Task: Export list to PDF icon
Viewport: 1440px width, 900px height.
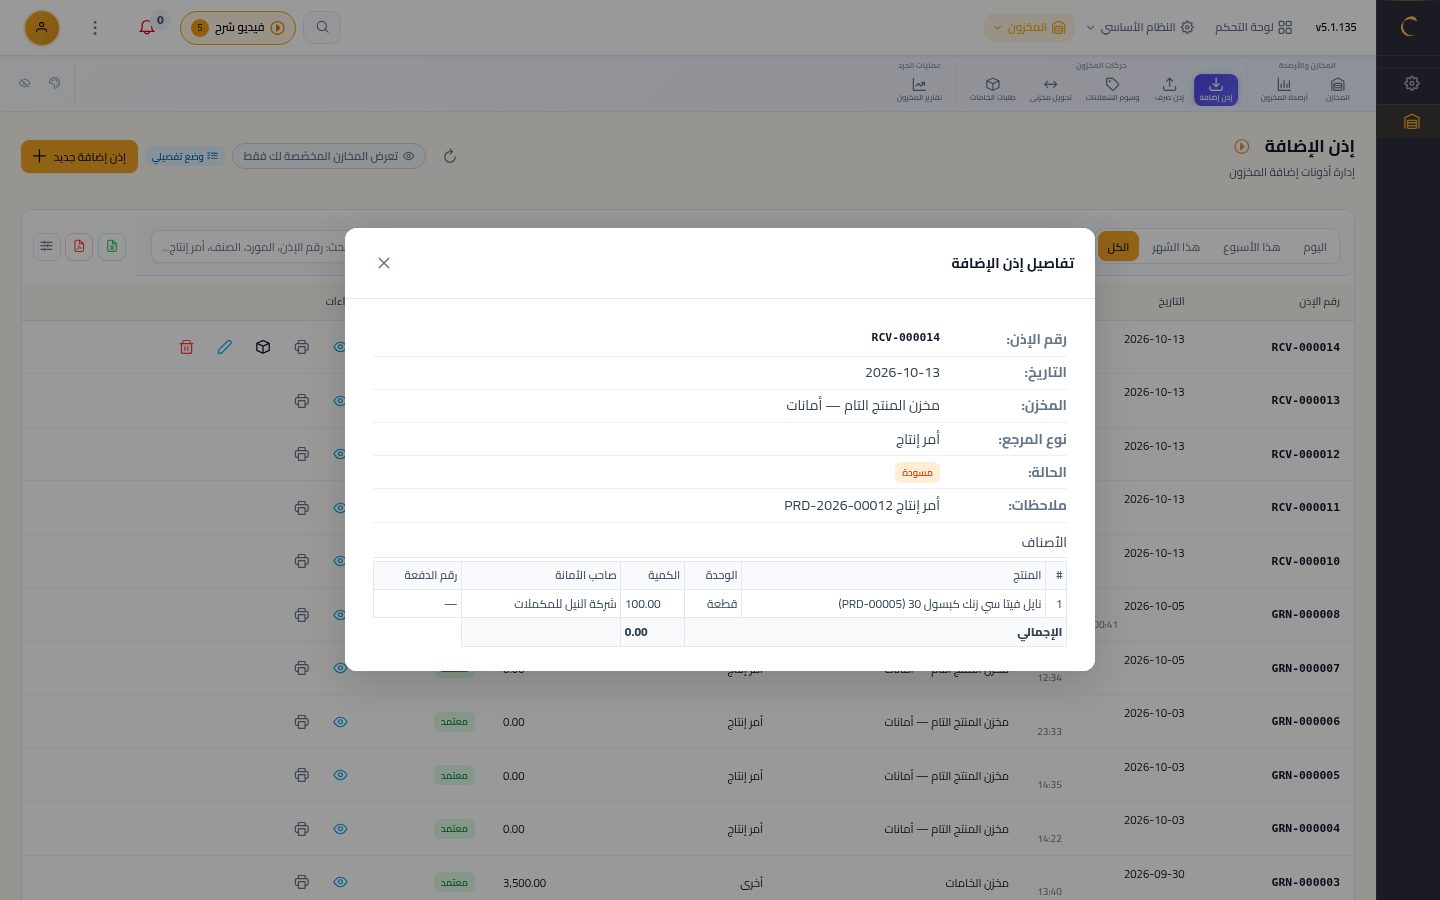Action: pyautogui.click(x=79, y=246)
